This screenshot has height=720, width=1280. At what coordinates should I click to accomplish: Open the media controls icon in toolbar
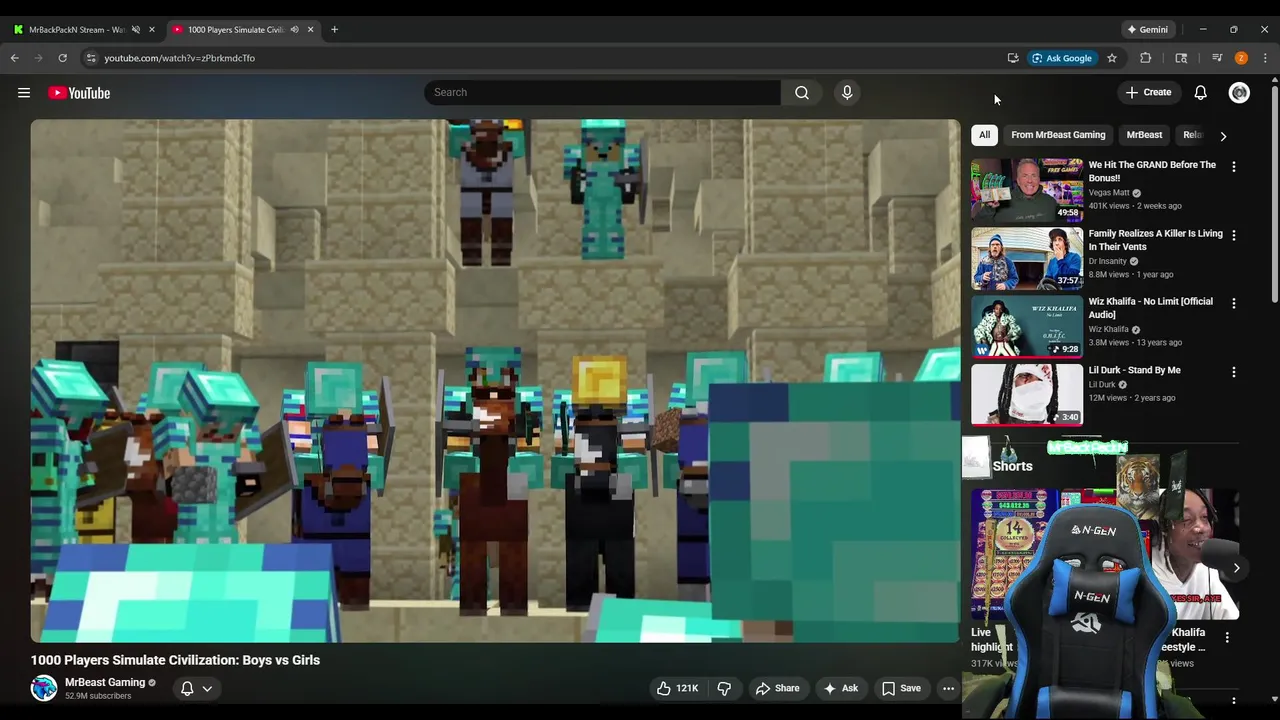click(1217, 58)
